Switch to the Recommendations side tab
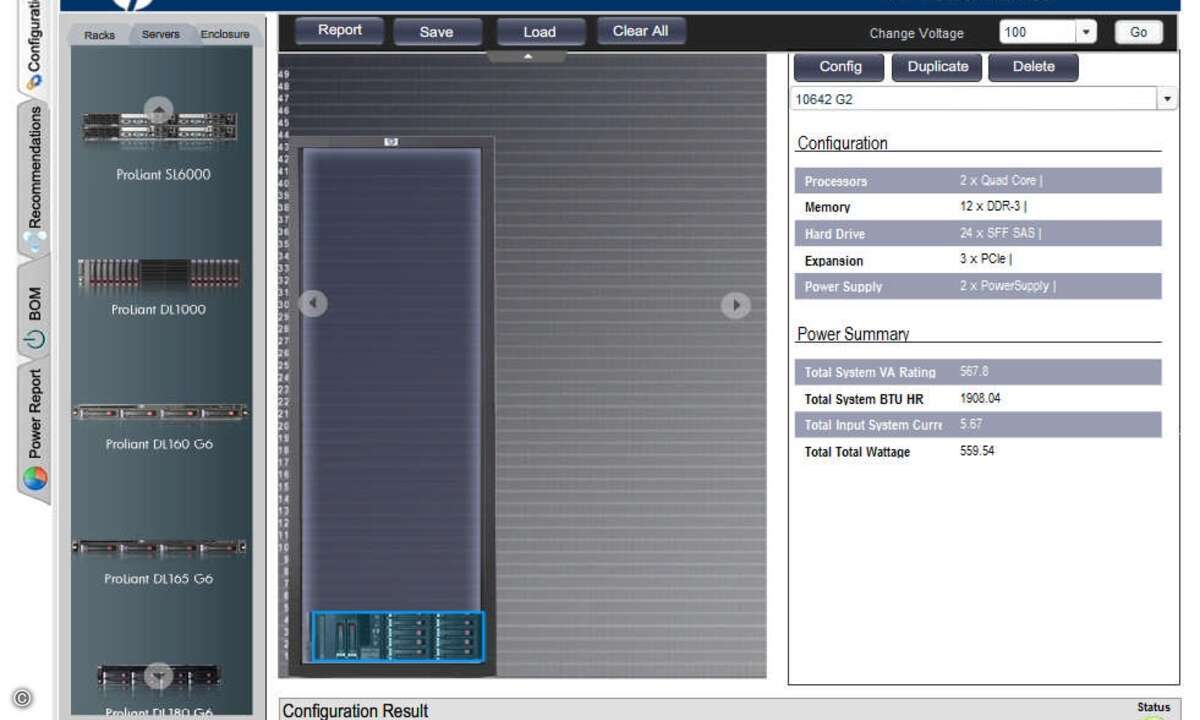The image size is (1200, 720). point(33,176)
